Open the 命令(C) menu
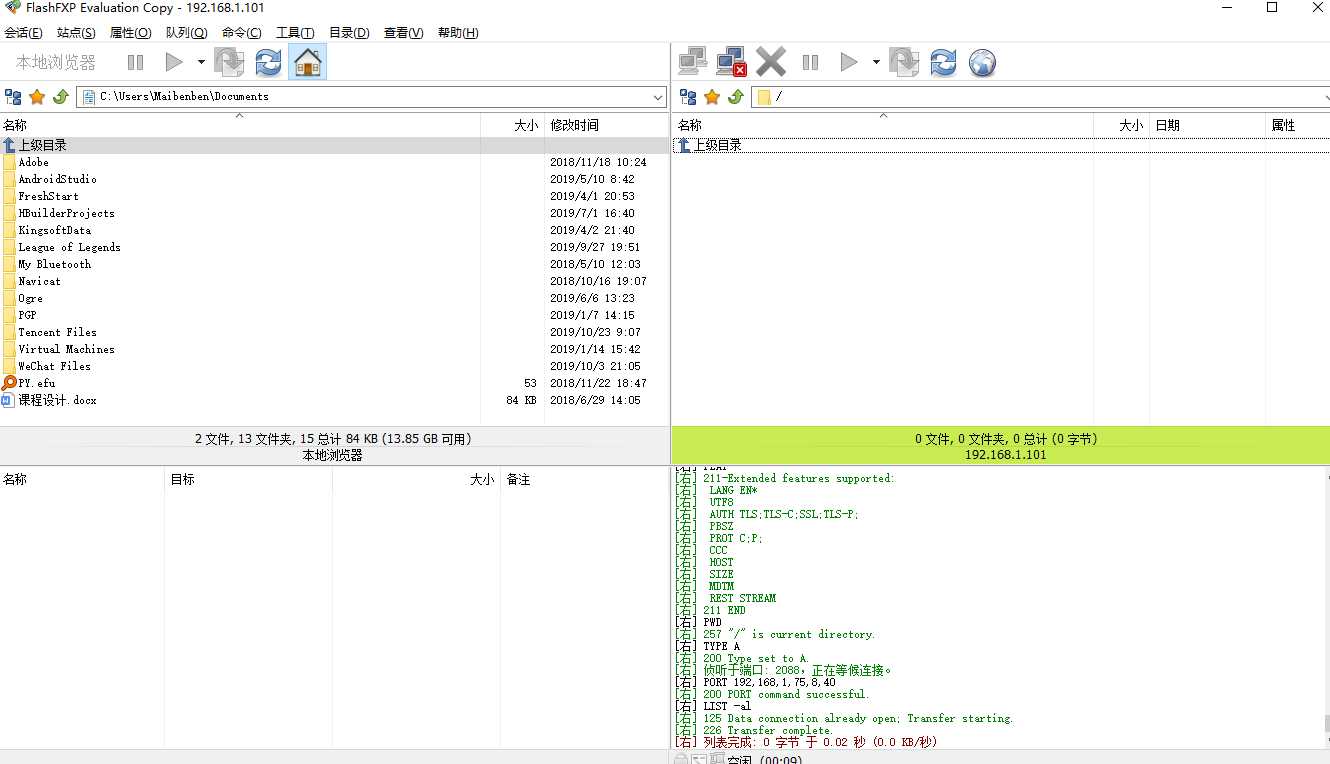The image size is (1330, 764). coord(242,33)
